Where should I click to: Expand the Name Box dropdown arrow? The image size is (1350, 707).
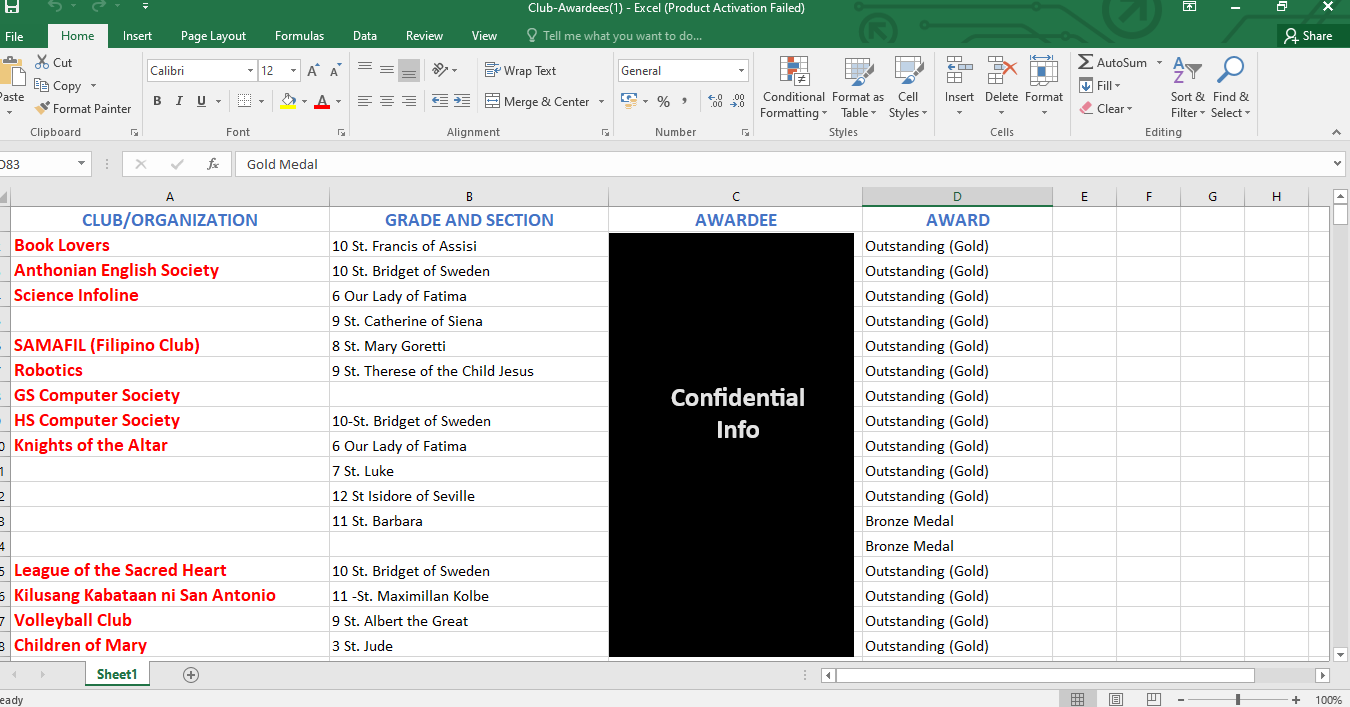coord(81,164)
